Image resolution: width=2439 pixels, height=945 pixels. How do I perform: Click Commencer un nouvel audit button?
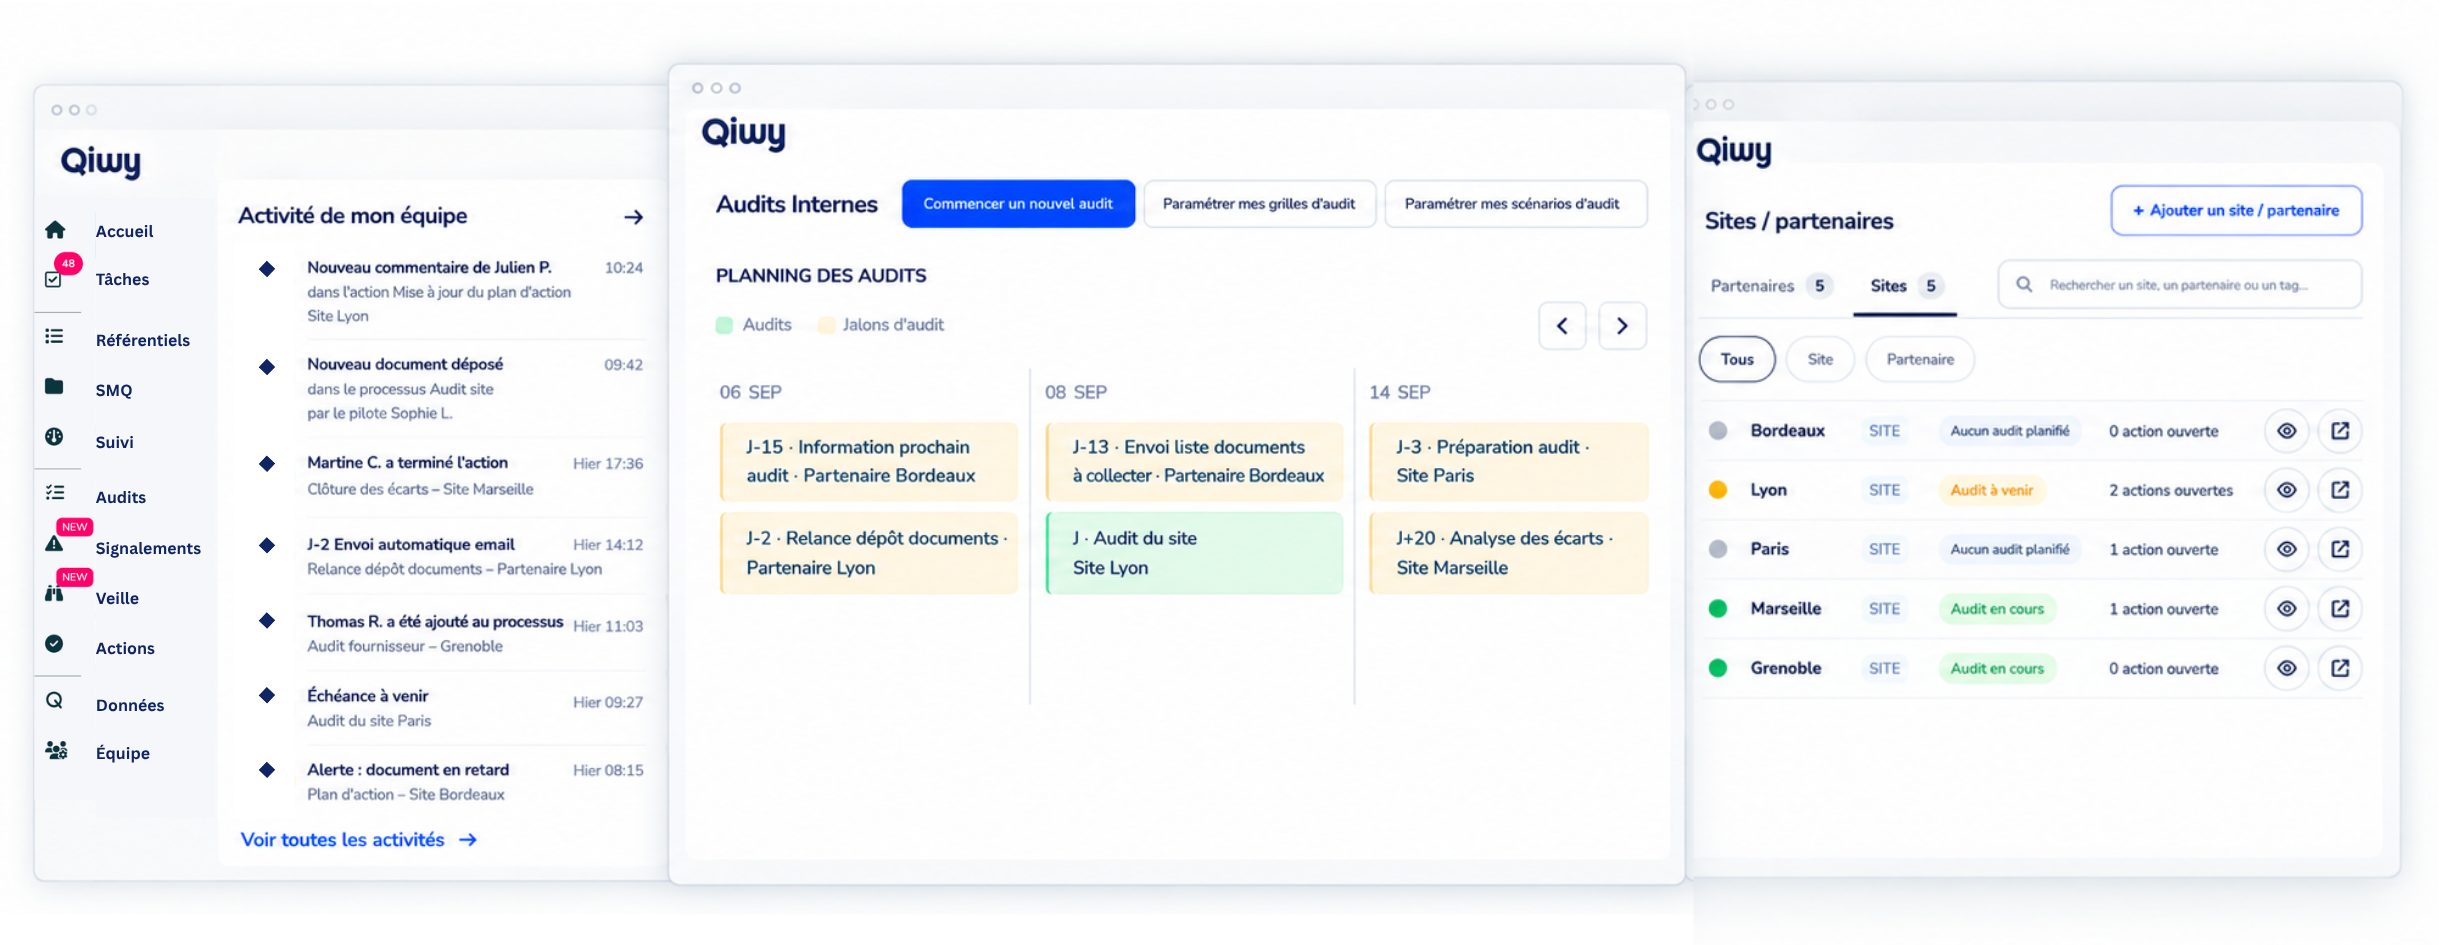[x=1018, y=204]
